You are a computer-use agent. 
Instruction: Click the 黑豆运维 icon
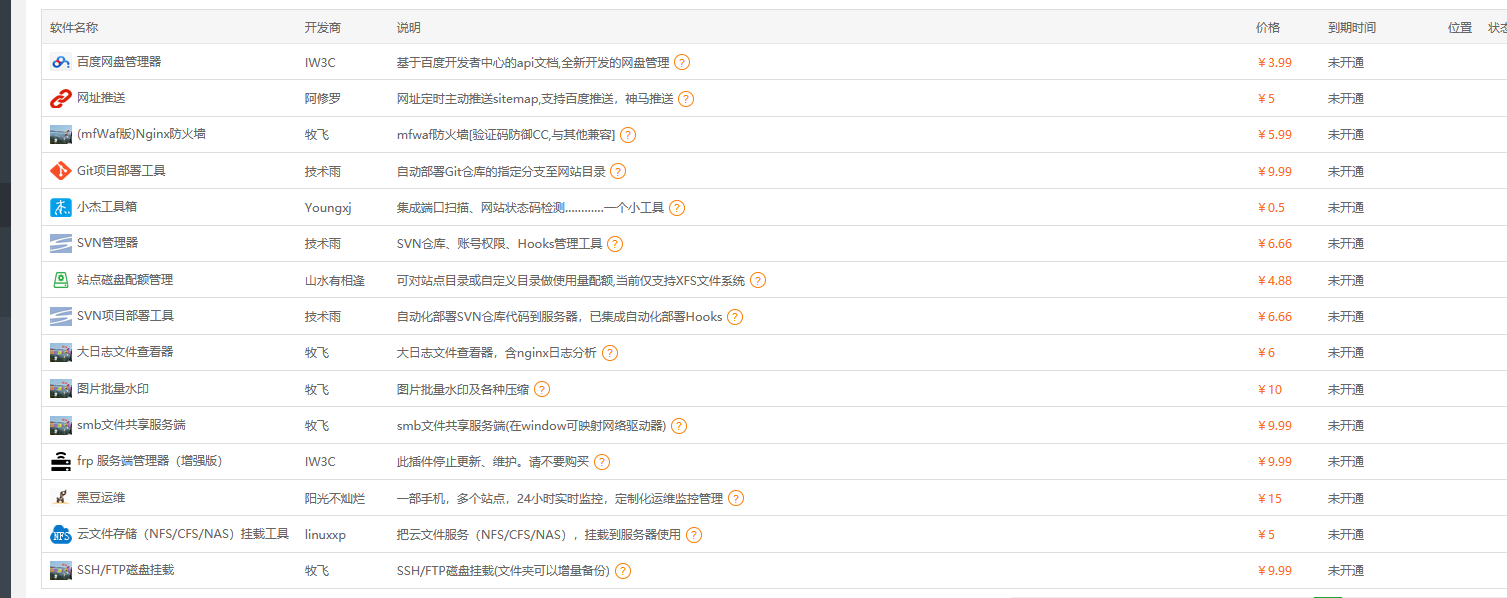[x=60, y=498]
